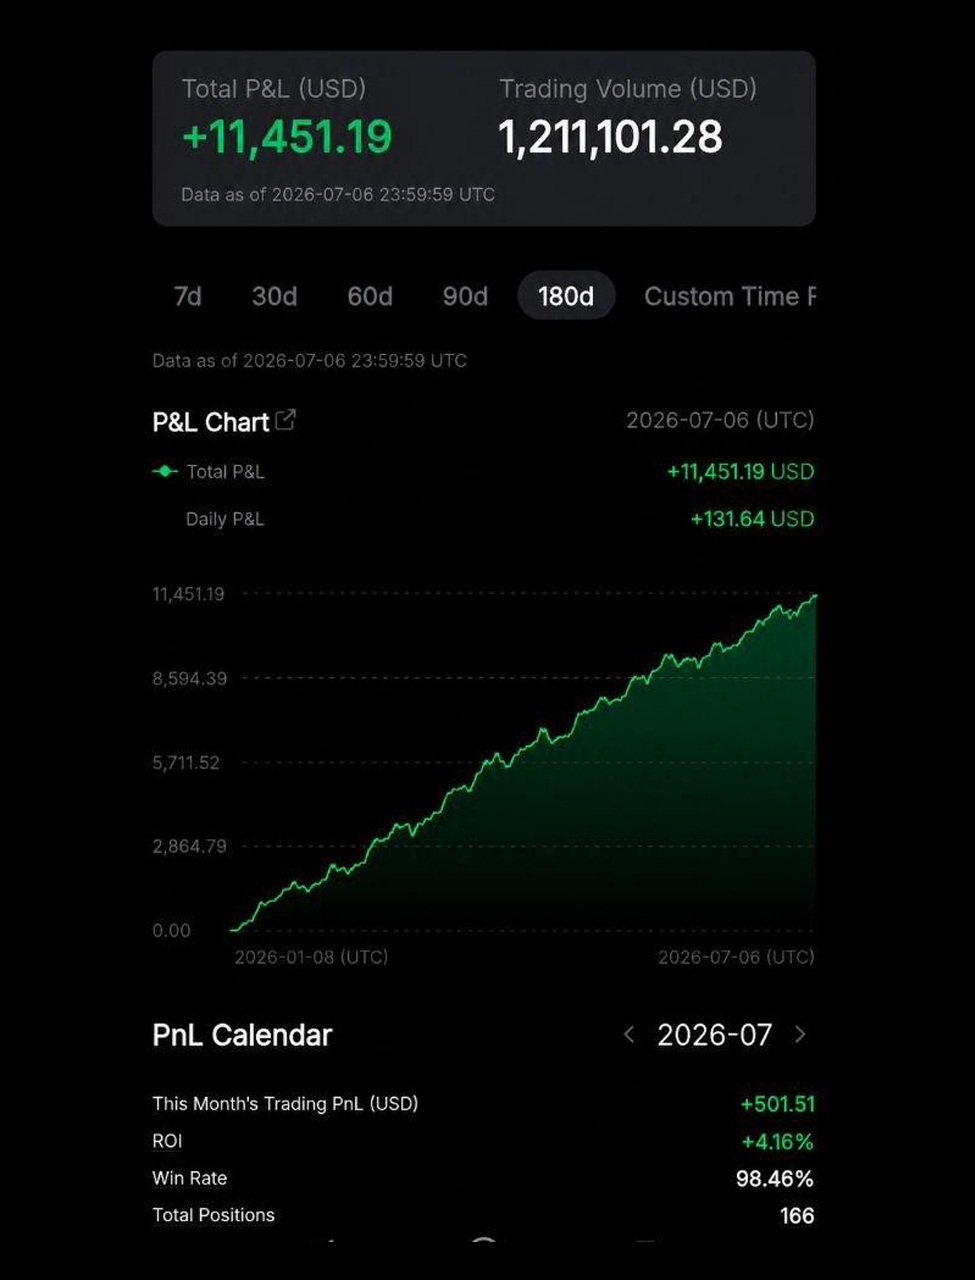Viewport: 975px width, 1280px height.
Task: Click the Trading Volume value 1,211,101.28
Action: [x=610, y=137]
